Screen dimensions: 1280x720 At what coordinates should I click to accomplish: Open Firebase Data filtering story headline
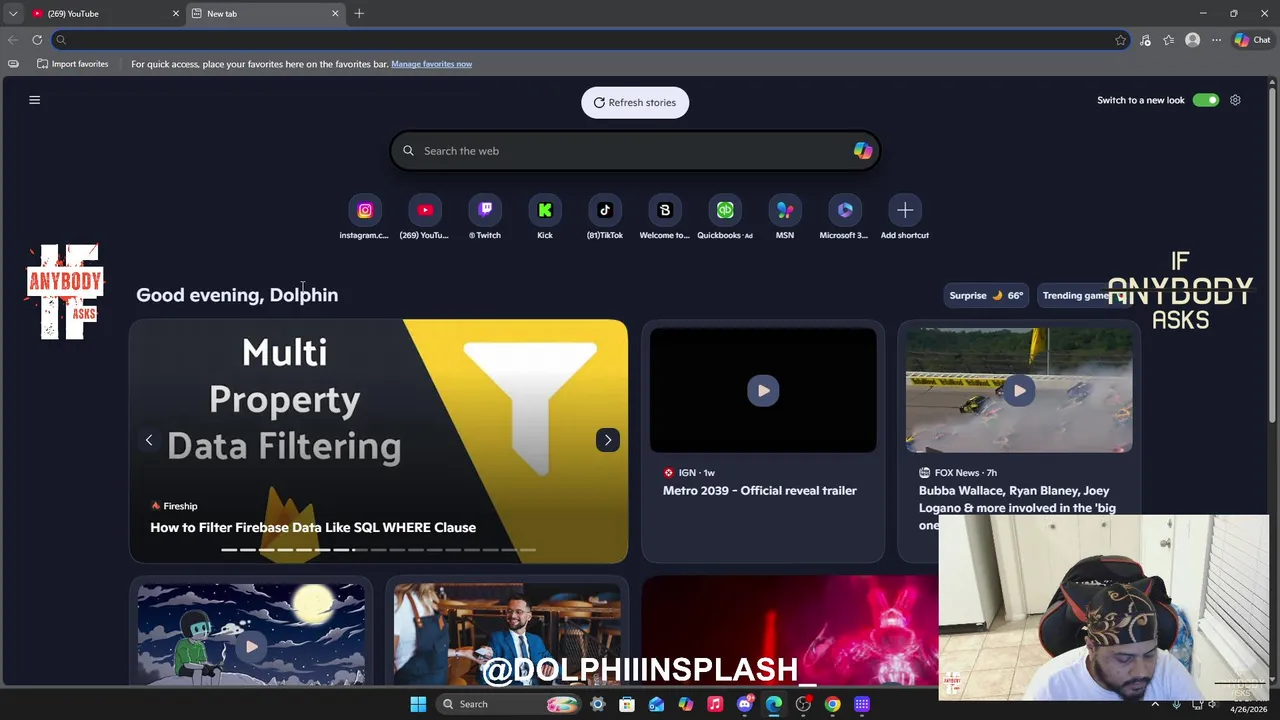point(313,527)
